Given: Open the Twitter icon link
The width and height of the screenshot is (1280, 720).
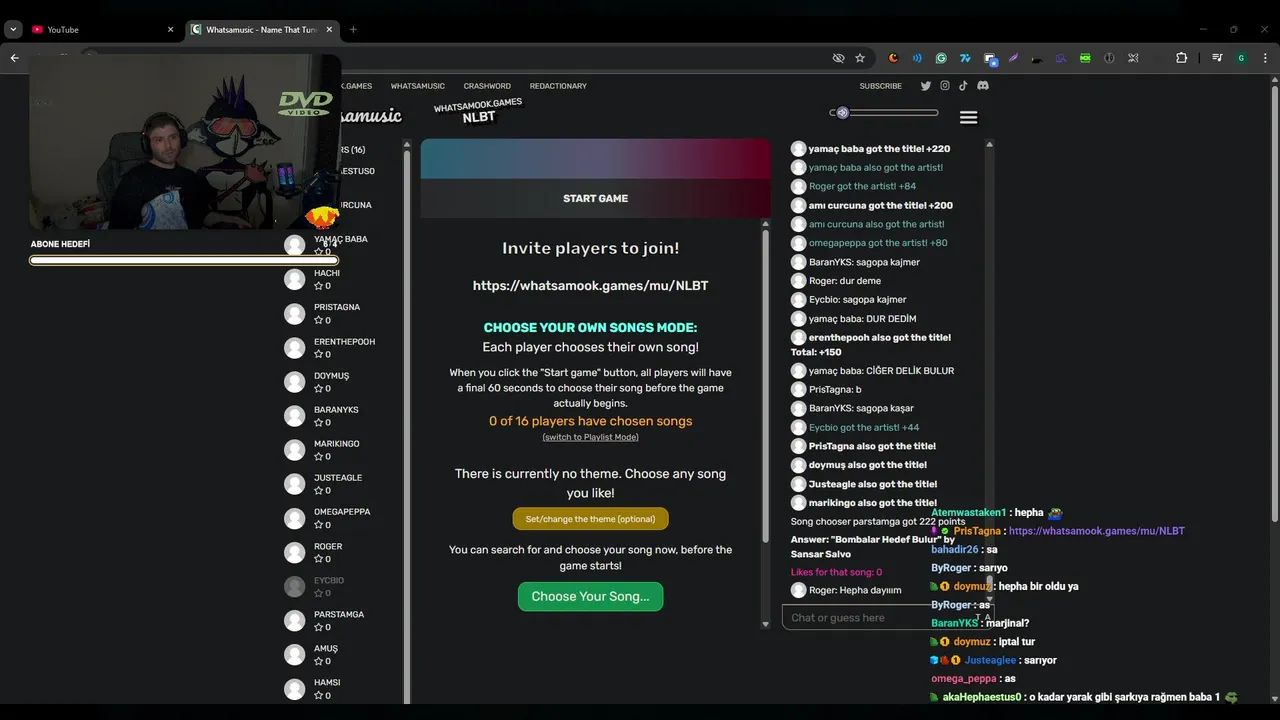Looking at the screenshot, I should tap(926, 86).
